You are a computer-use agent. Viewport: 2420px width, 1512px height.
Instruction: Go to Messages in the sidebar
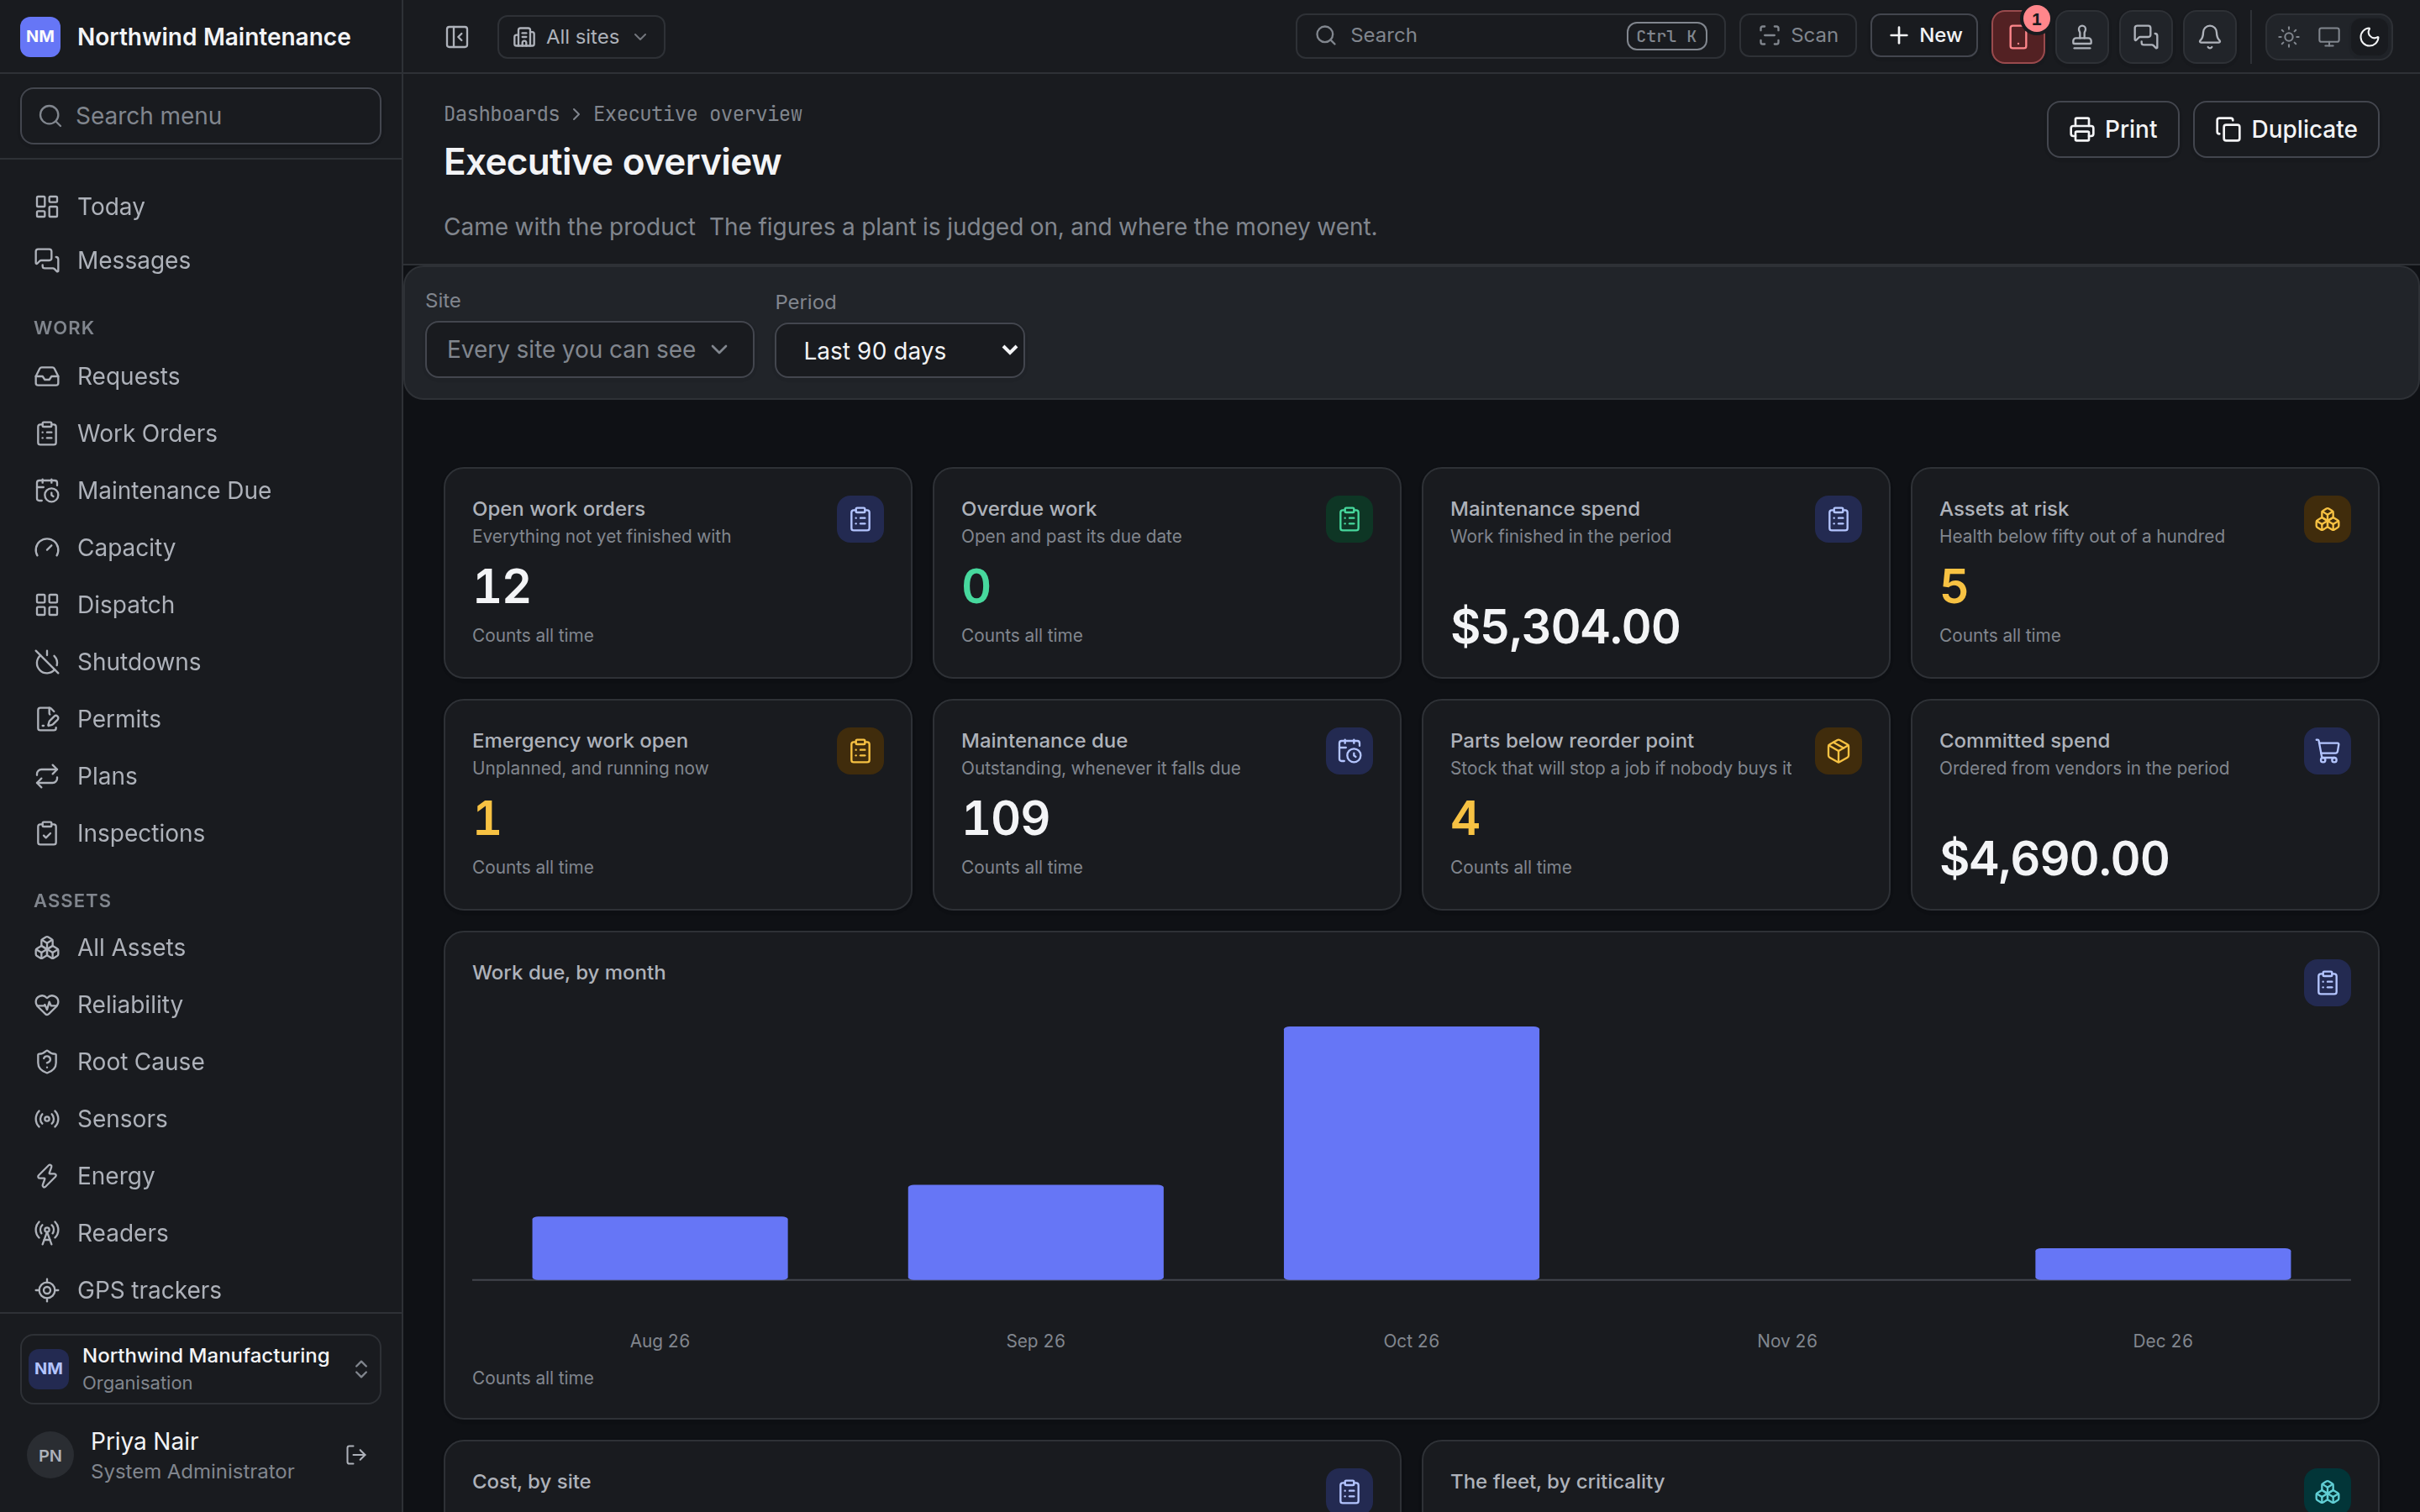coord(201,260)
